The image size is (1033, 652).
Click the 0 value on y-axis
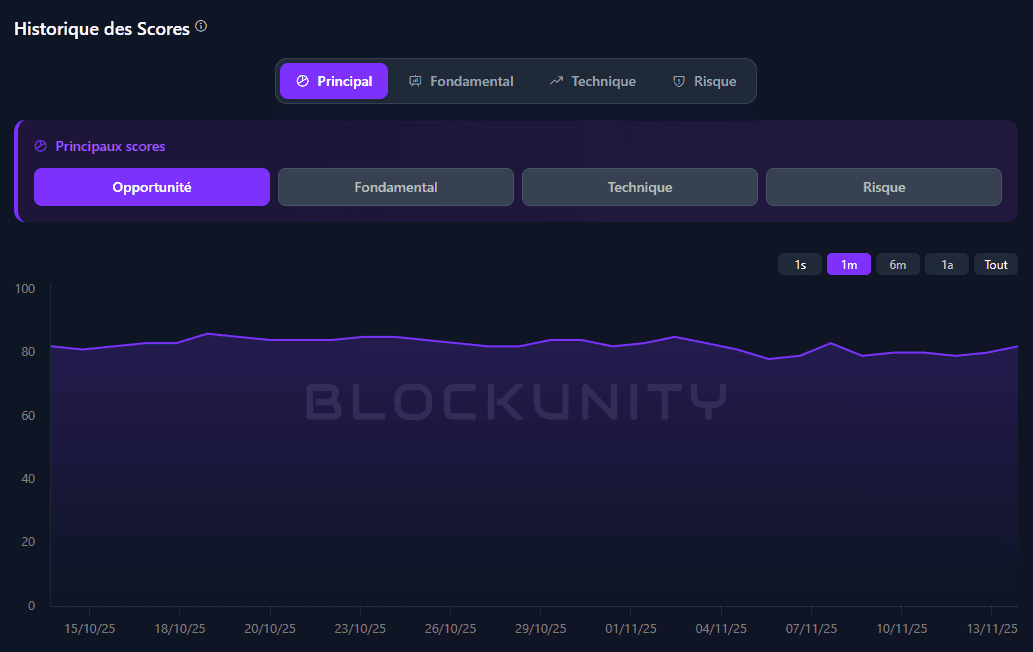point(32,606)
